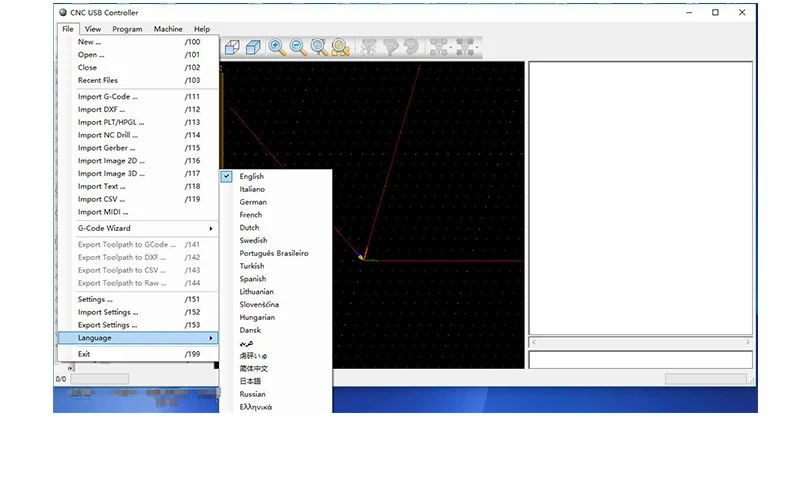This screenshot has width=800, height=482.
Task: Select Russian language
Action: [x=276, y=394]
